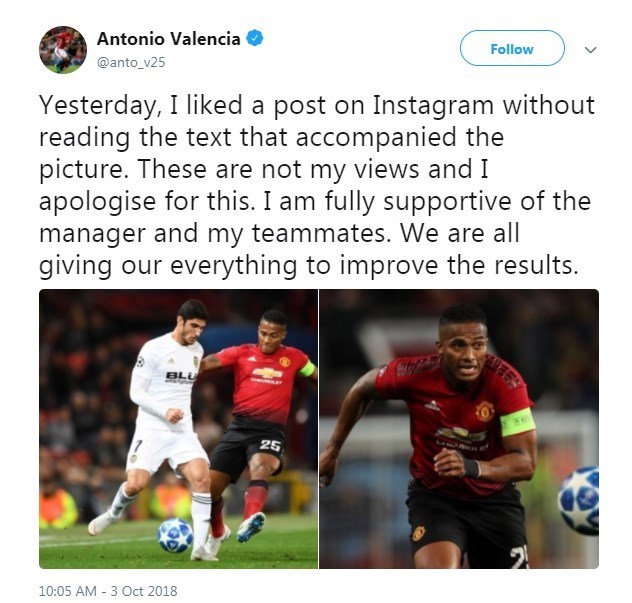This screenshot has width=632, height=603.
Task: Click the football in the left photo
Action: [175, 535]
